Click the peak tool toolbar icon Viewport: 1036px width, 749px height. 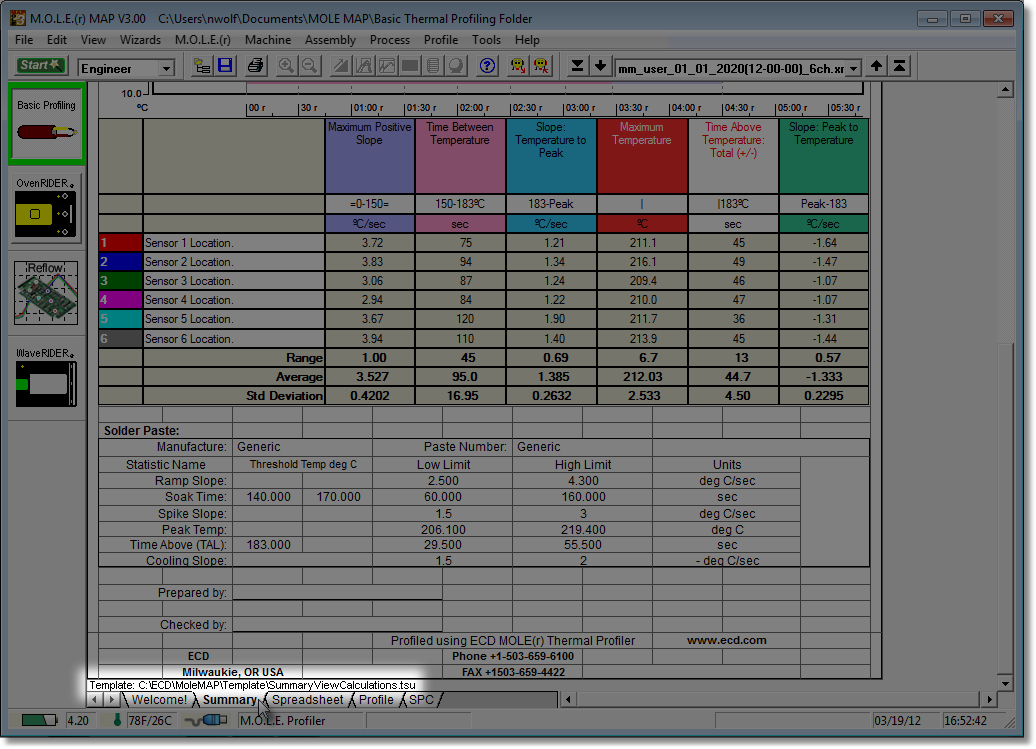click(364, 66)
